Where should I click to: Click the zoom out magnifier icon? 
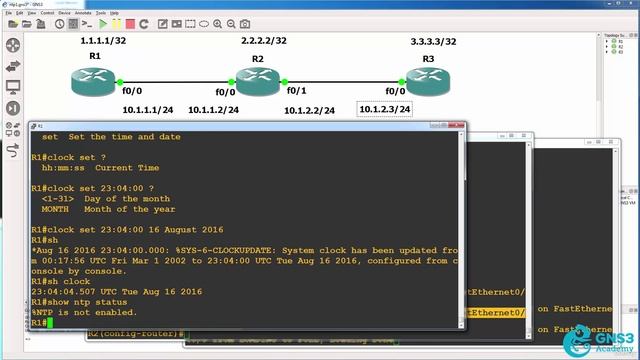231,24
